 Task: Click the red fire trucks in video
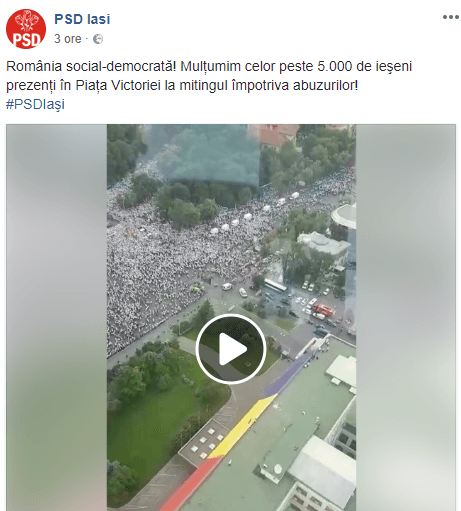(x=323, y=310)
